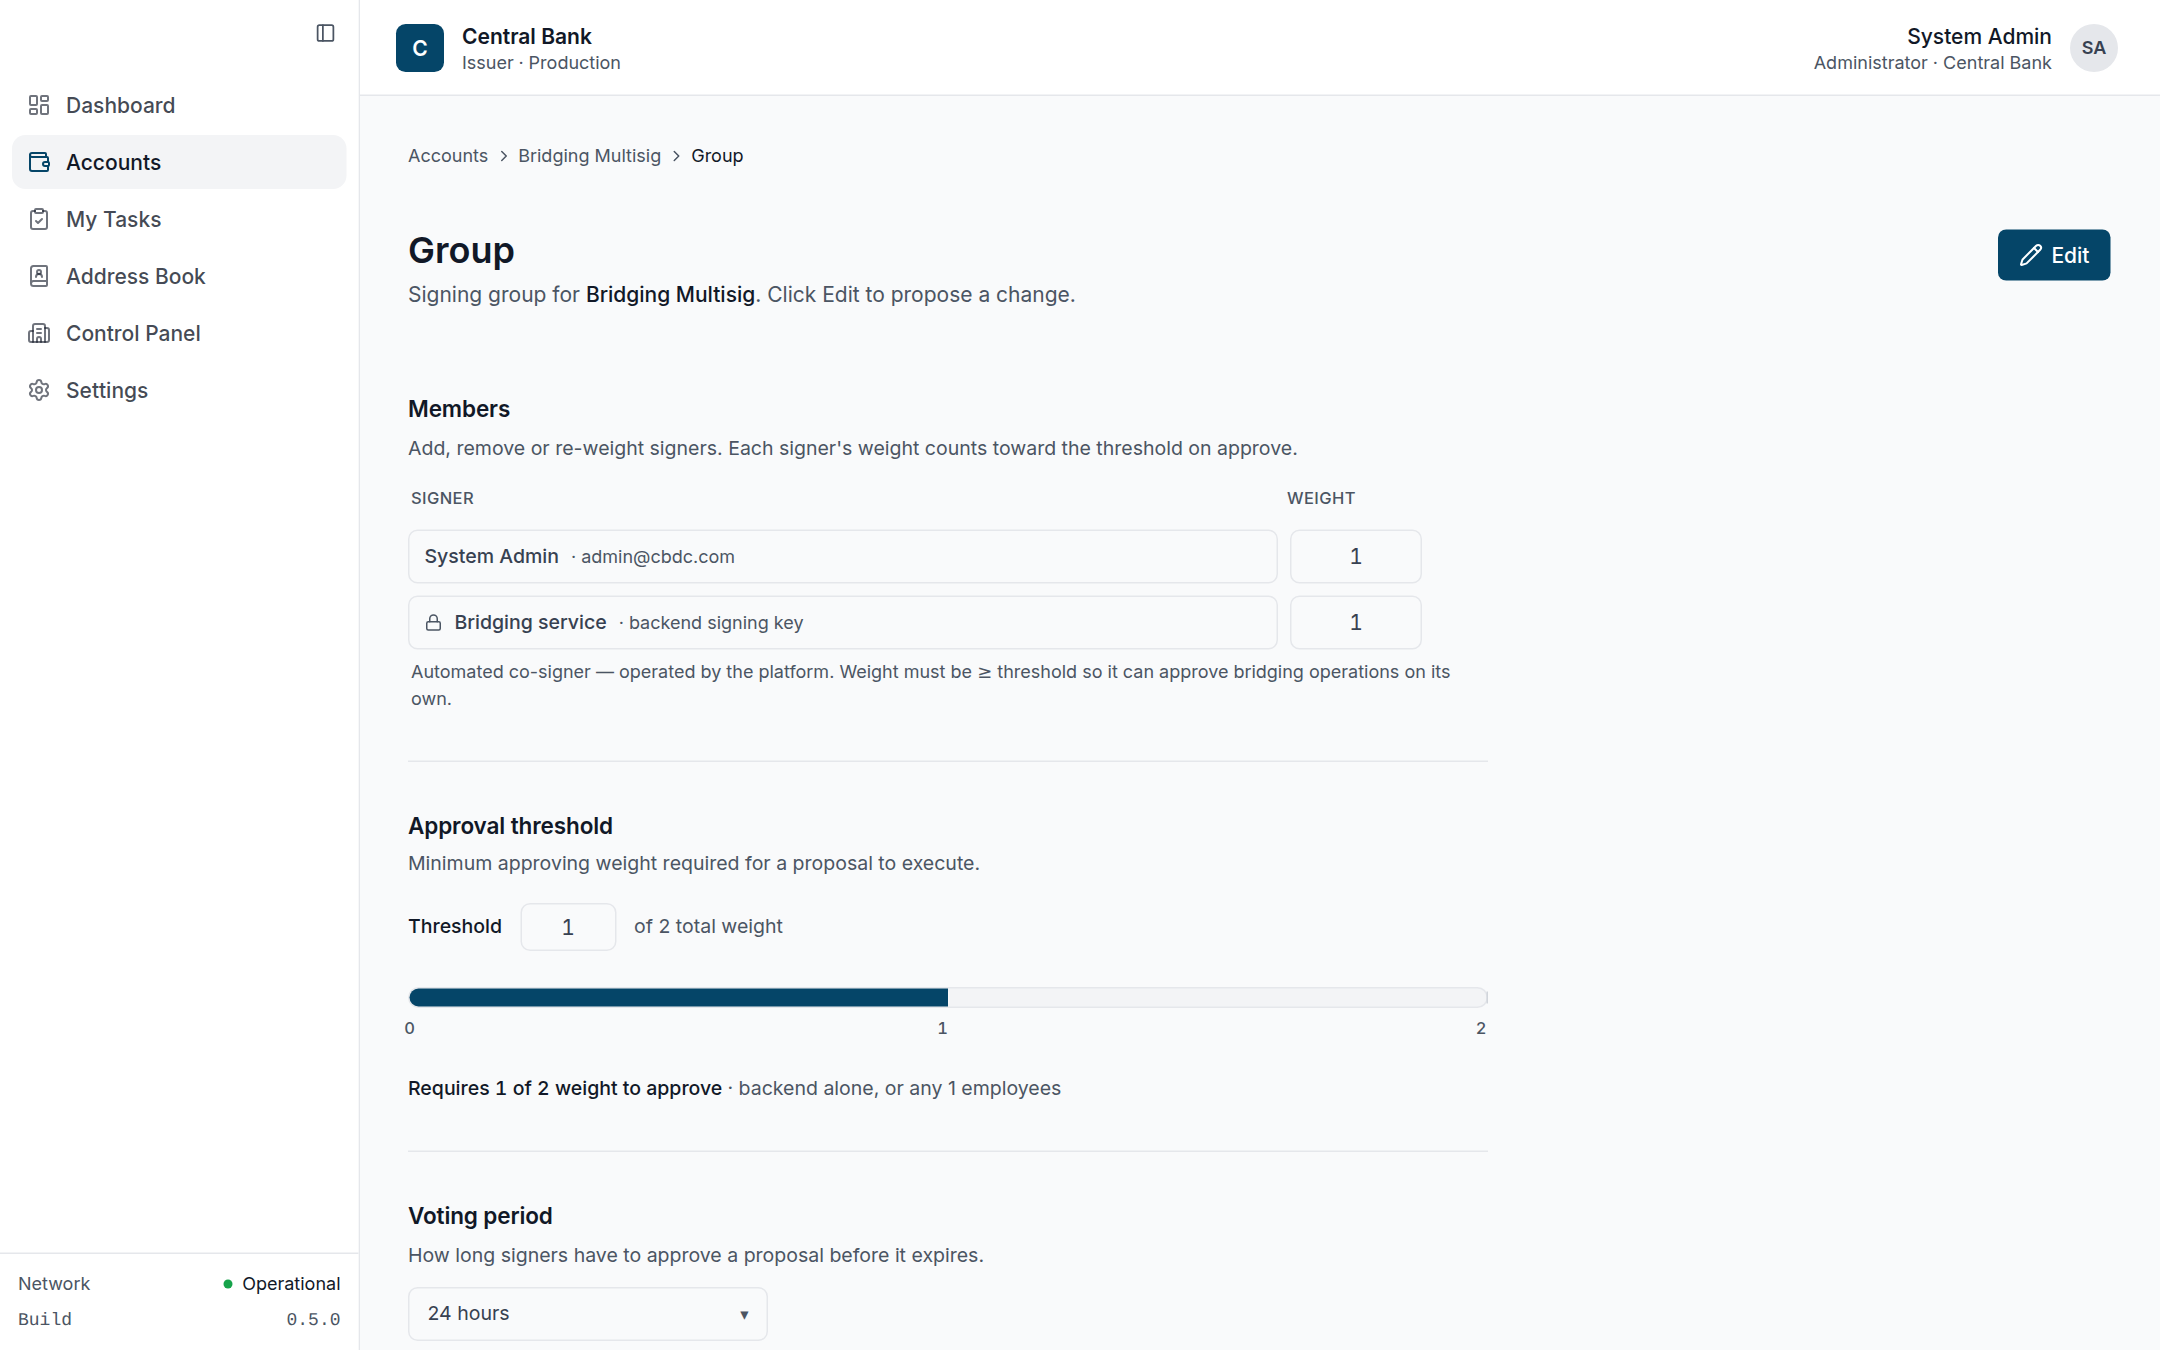
Task: Click the Settings gear icon
Action: click(39, 390)
